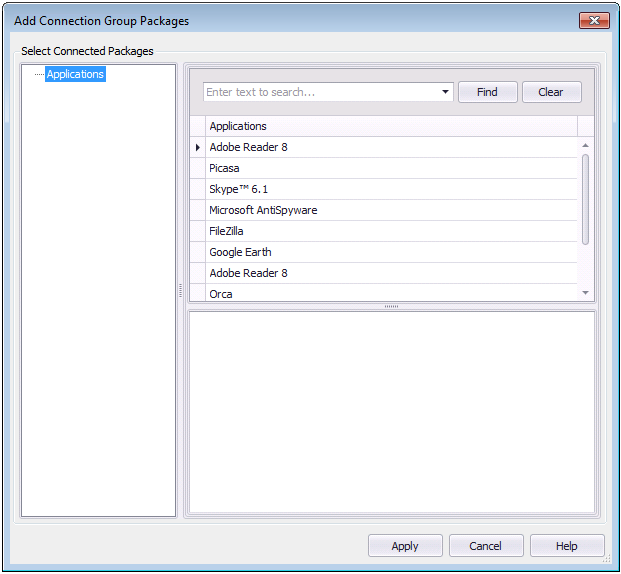Click the Applications column header
621x574 pixels.
tap(390, 126)
